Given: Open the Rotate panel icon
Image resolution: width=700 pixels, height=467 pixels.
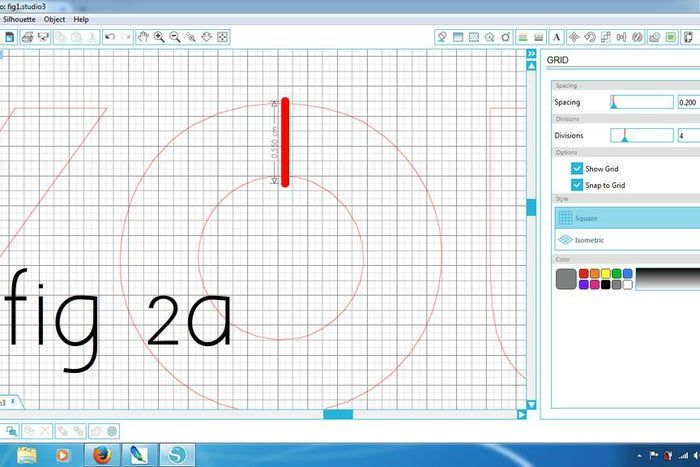Looking at the screenshot, I should pyautogui.click(x=590, y=37).
